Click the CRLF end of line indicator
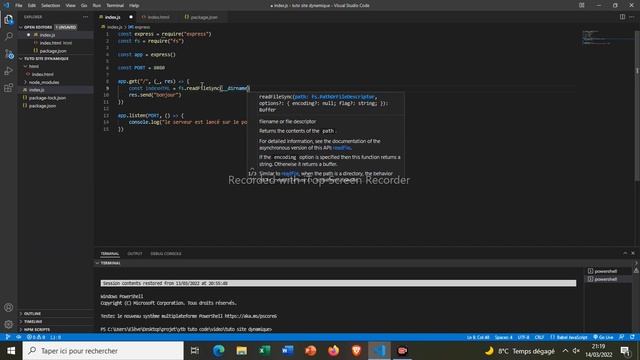 [x=539, y=337]
